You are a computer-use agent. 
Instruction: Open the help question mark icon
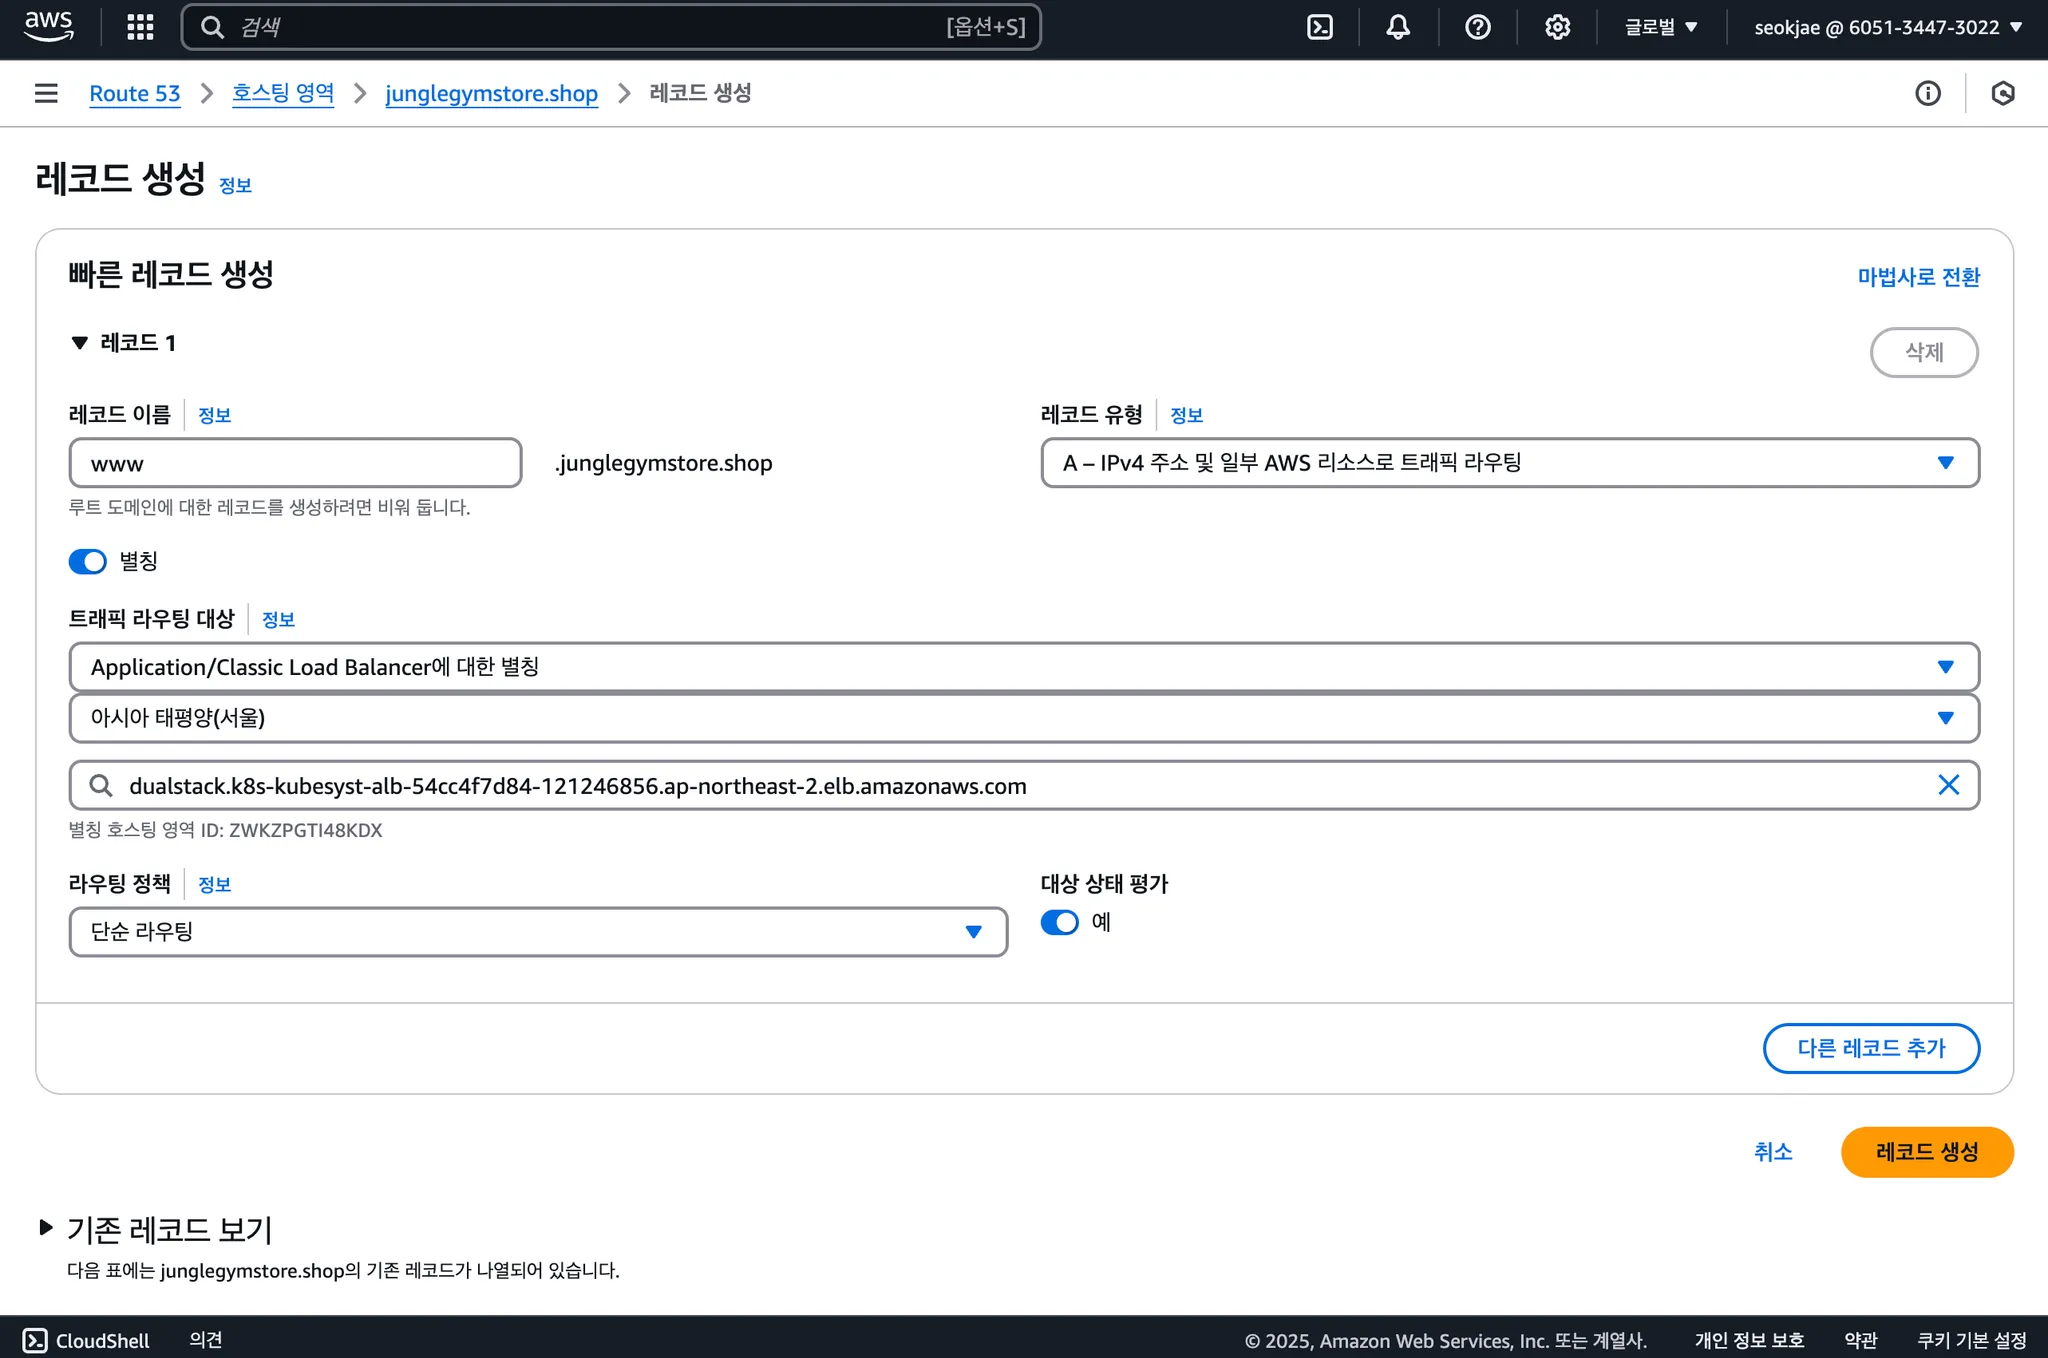tap(1477, 27)
